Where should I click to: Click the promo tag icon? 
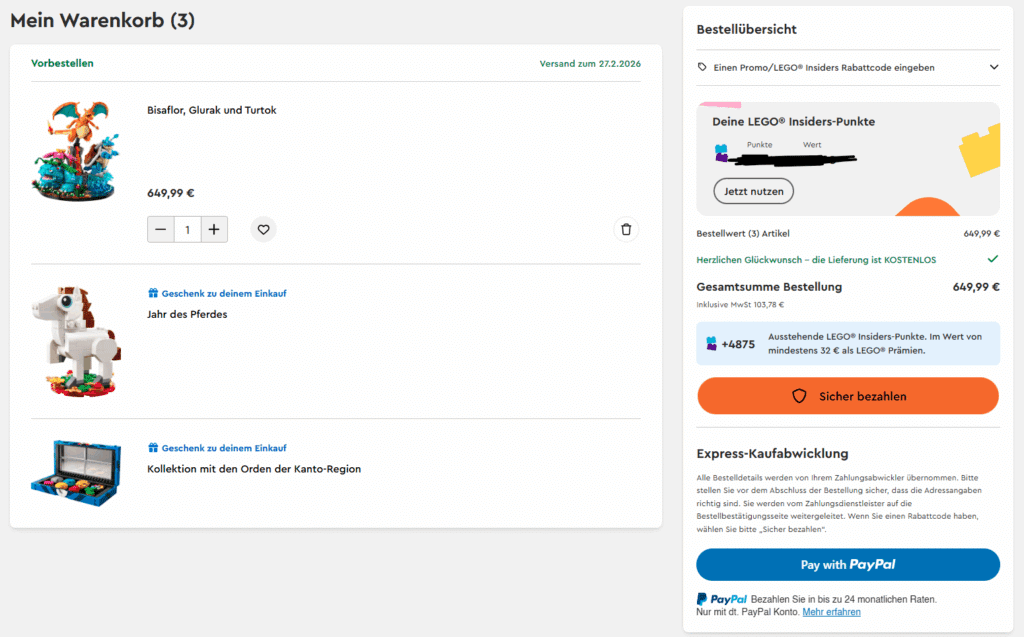tap(703, 67)
